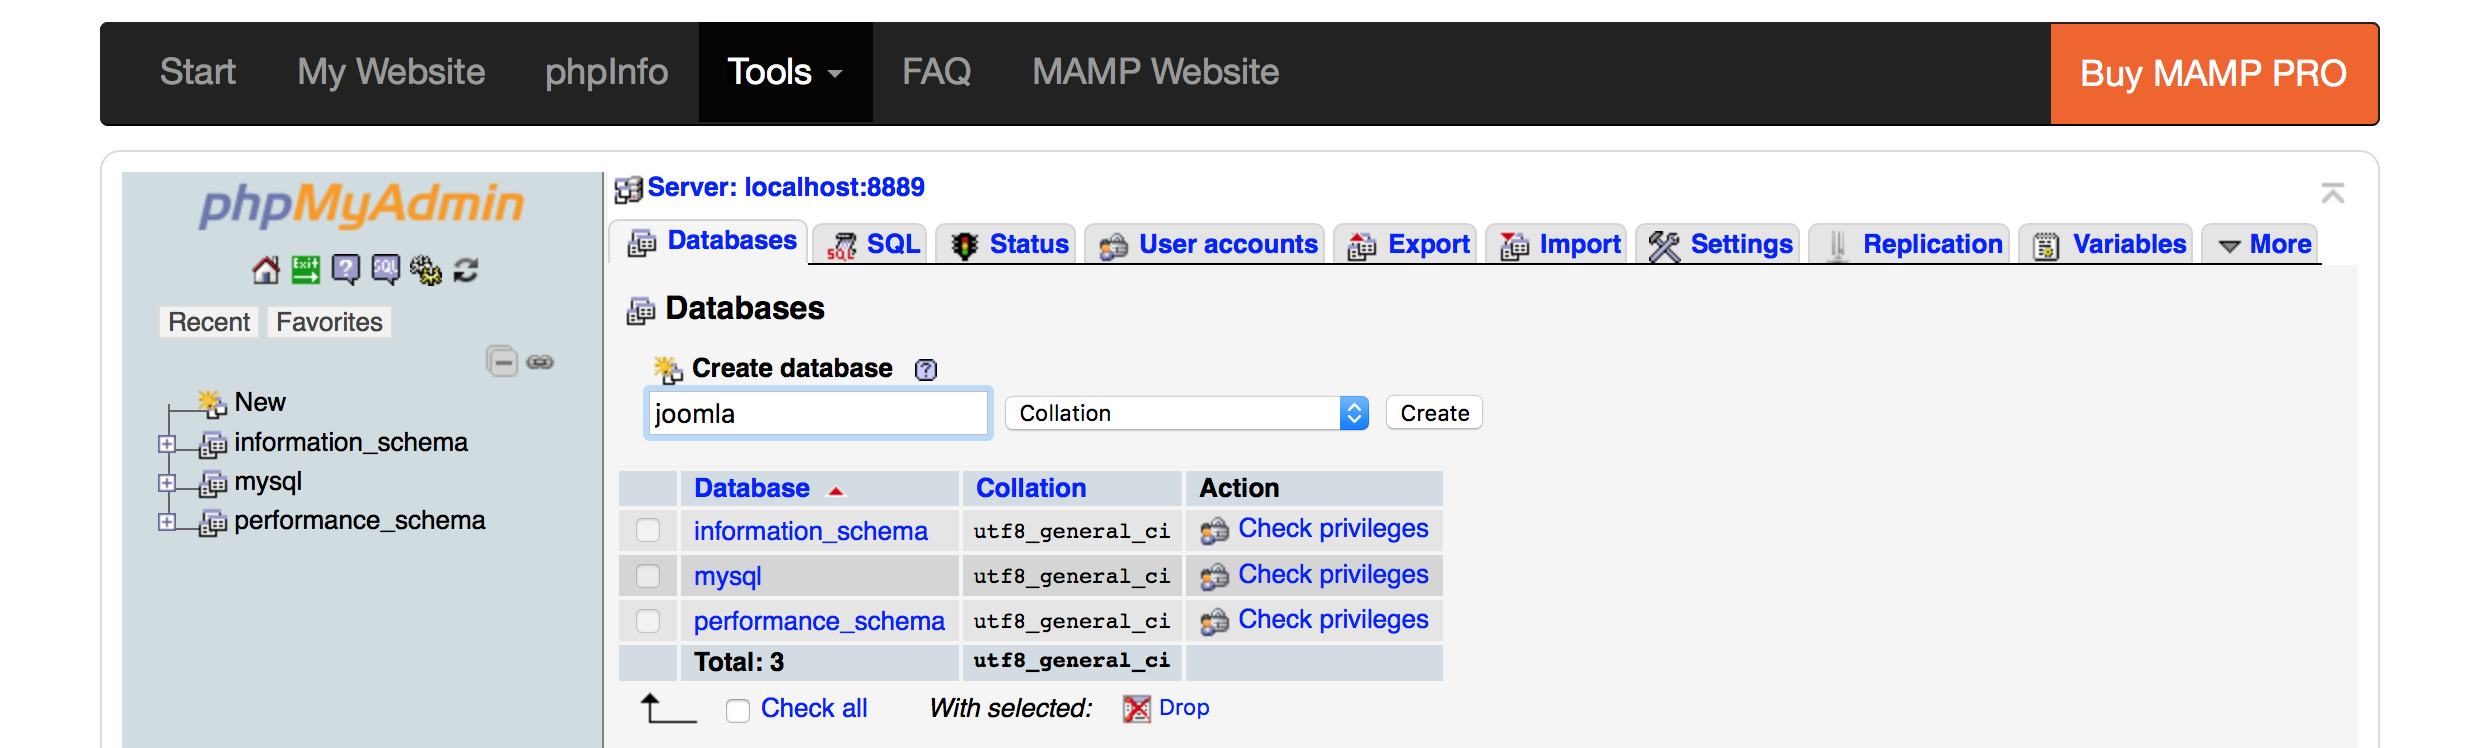Open navigation panel settings gear icon
The width and height of the screenshot is (2484, 748).
[426, 270]
